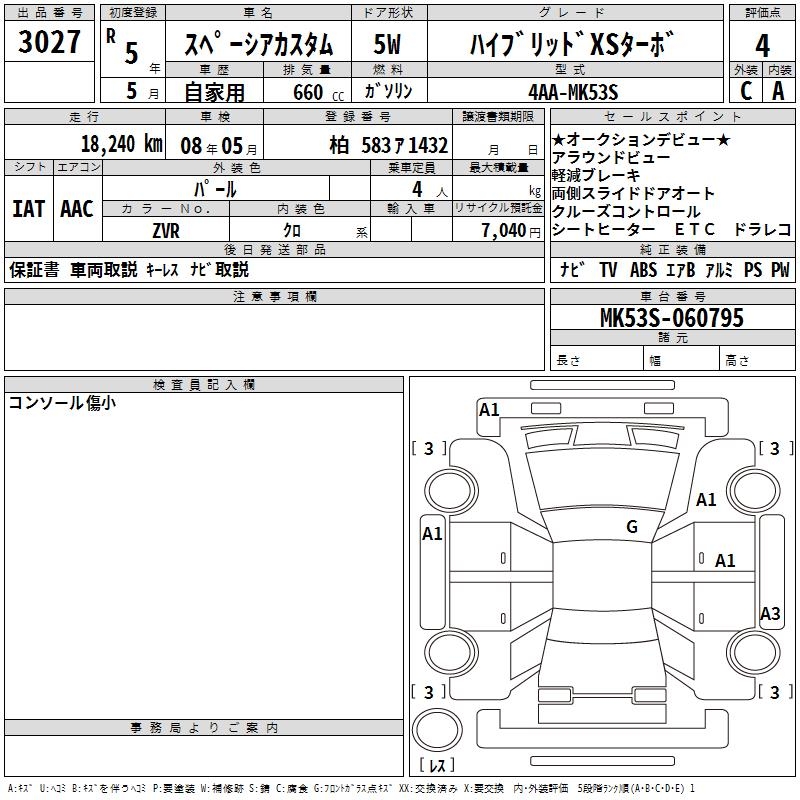
Task: Click the 事務局よりご案内 header
Action: pos(204,728)
